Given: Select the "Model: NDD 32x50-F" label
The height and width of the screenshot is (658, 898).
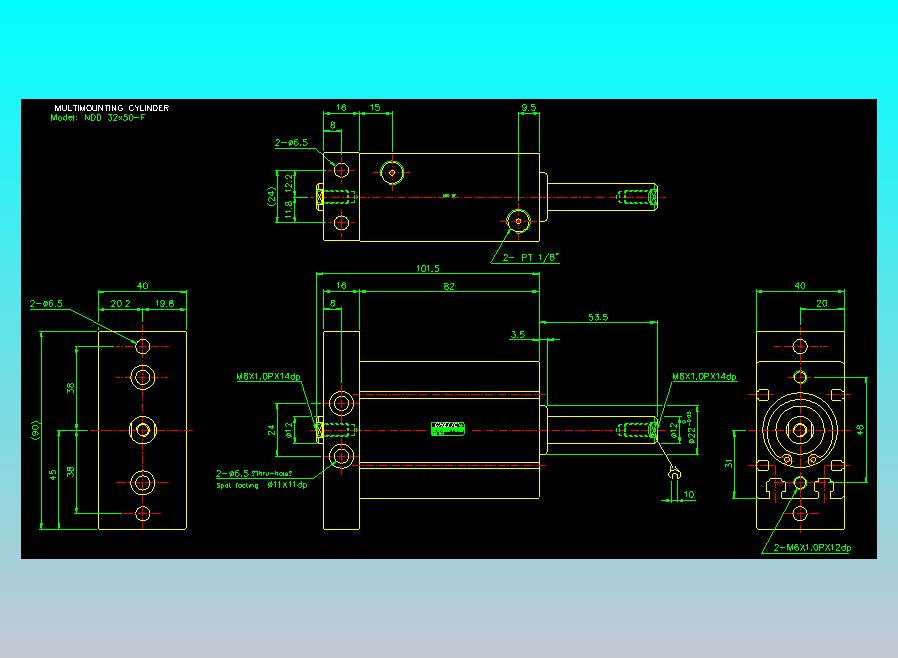Looking at the screenshot, I should pyautogui.click(x=98, y=118).
